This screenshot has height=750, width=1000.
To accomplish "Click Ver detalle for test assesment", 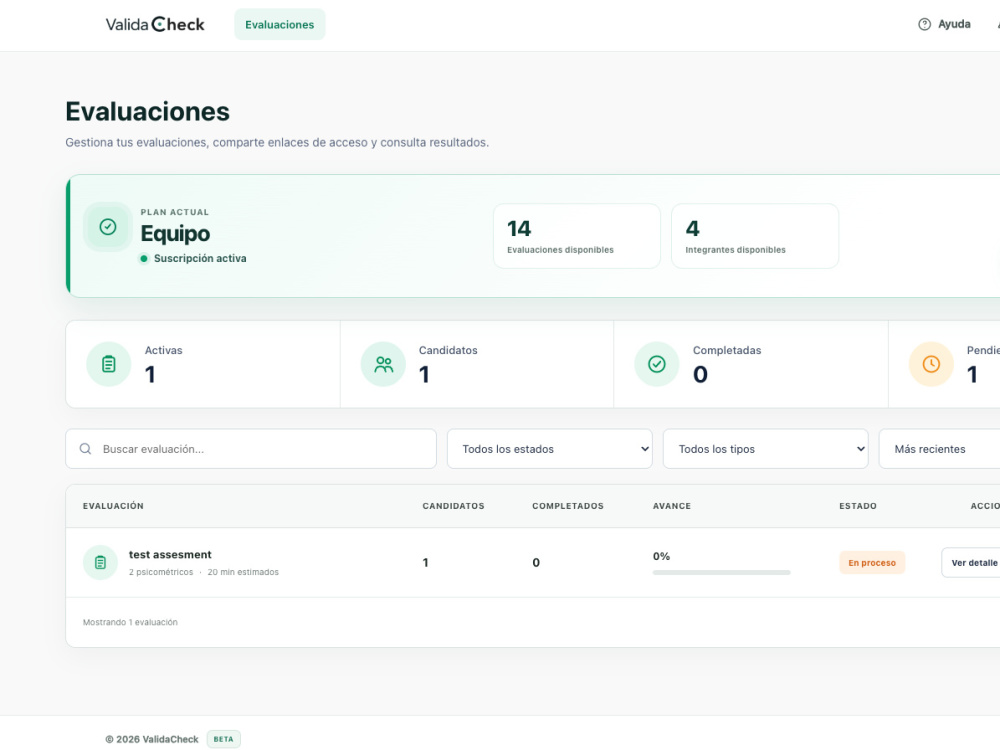I will [x=971, y=562].
